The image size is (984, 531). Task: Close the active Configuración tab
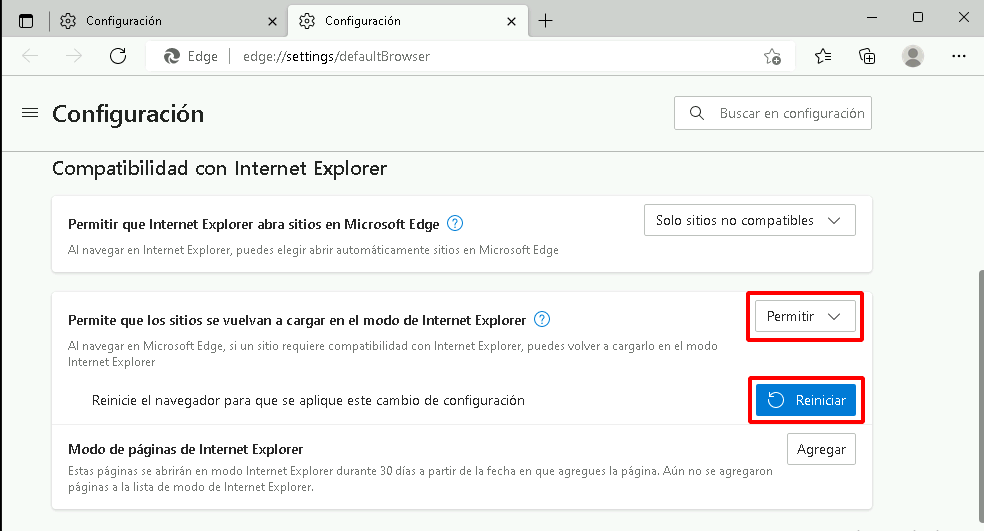tap(511, 21)
